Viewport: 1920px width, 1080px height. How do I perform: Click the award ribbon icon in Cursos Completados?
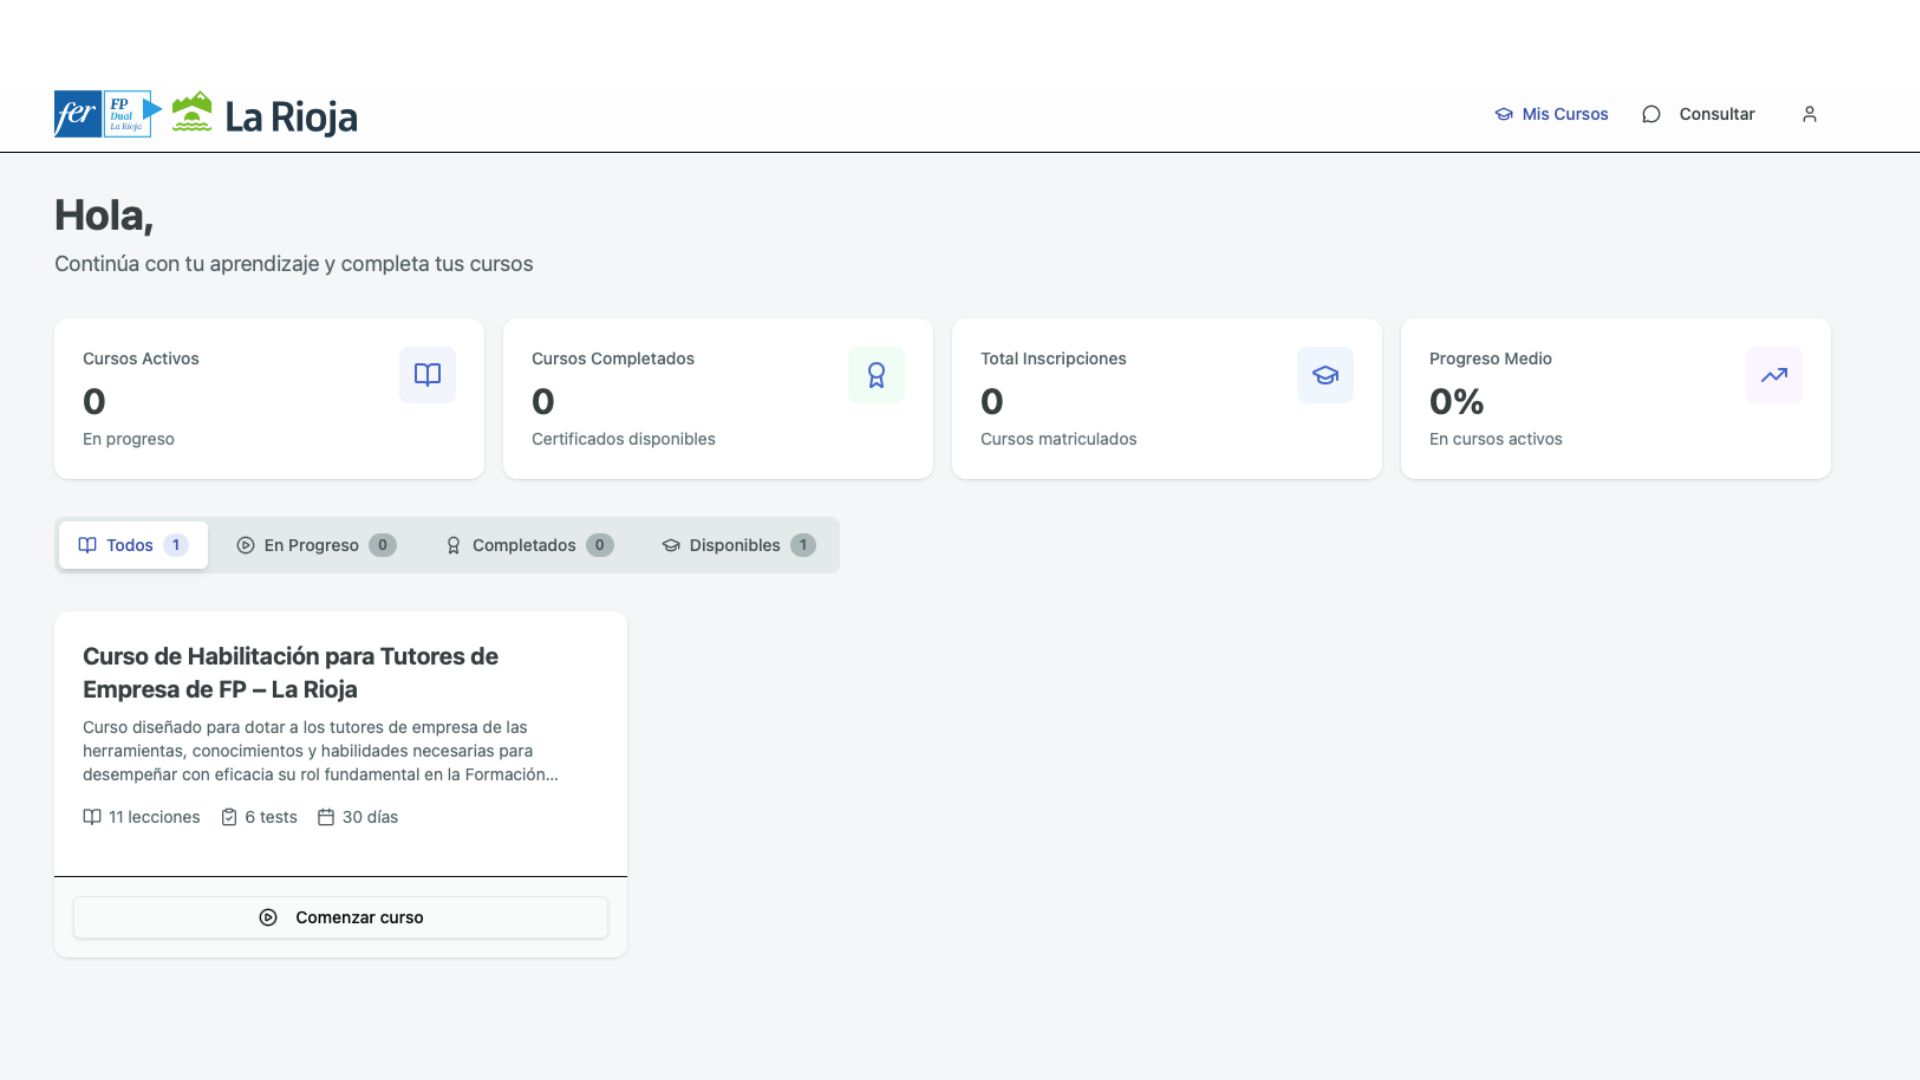[876, 375]
